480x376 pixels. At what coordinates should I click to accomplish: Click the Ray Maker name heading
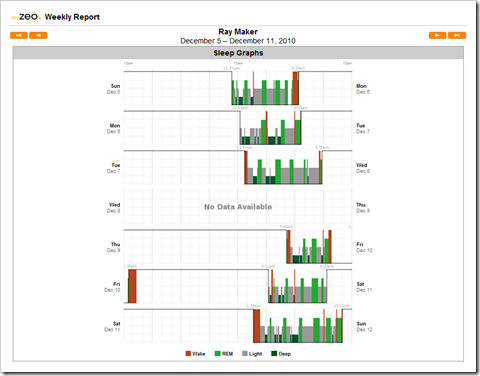click(238, 32)
